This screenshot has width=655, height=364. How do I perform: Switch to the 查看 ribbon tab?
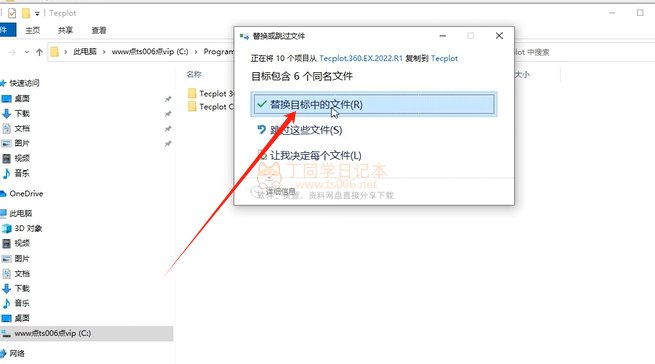pyautogui.click(x=99, y=30)
